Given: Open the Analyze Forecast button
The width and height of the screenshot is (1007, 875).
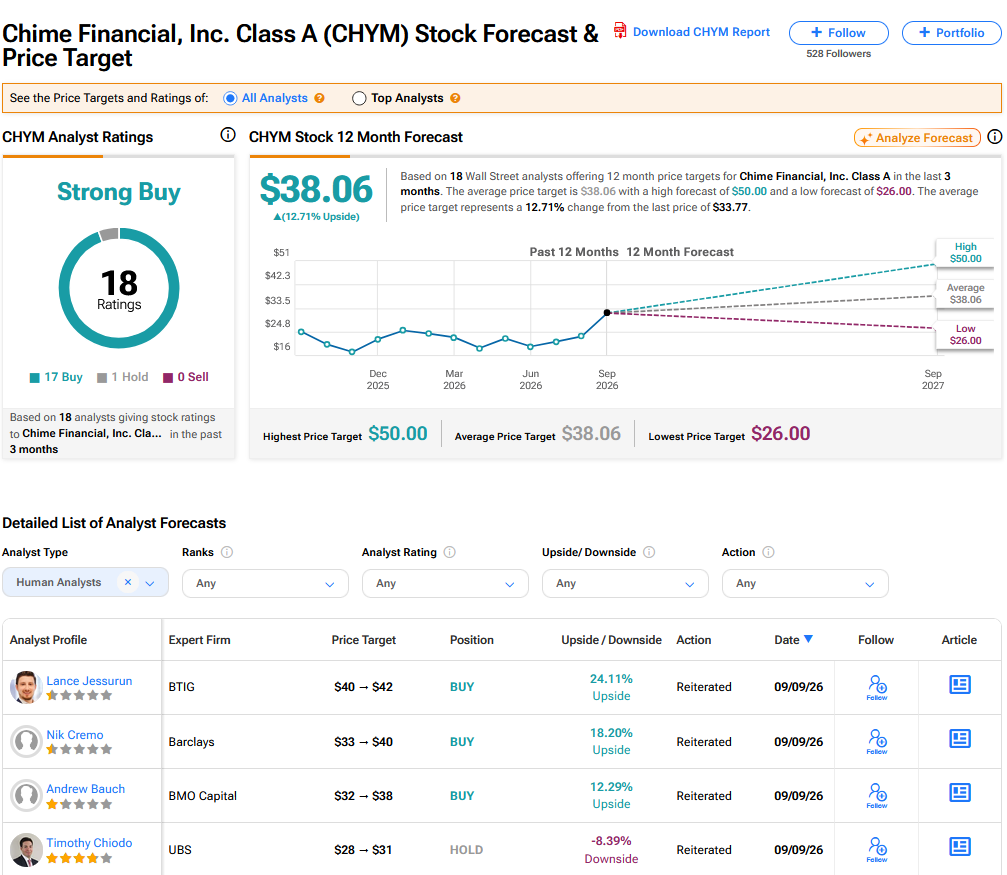Looking at the screenshot, I should [x=917, y=137].
